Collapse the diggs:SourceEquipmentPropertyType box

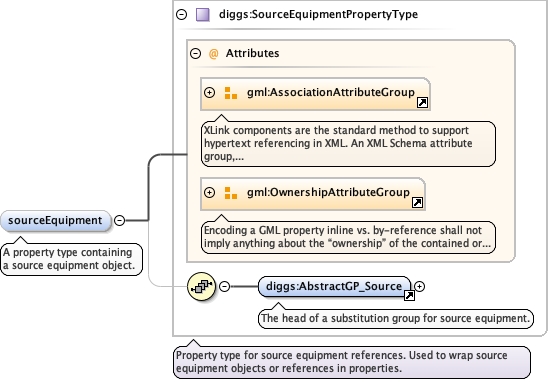point(181,14)
